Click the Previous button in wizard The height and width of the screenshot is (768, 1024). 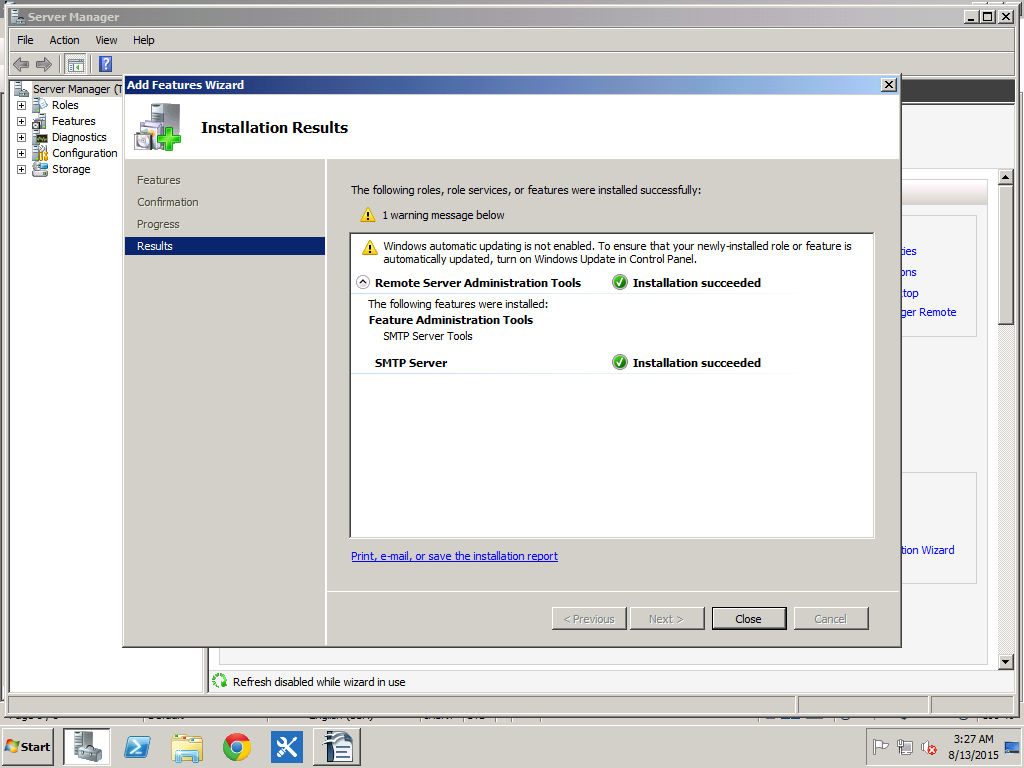[x=589, y=618]
